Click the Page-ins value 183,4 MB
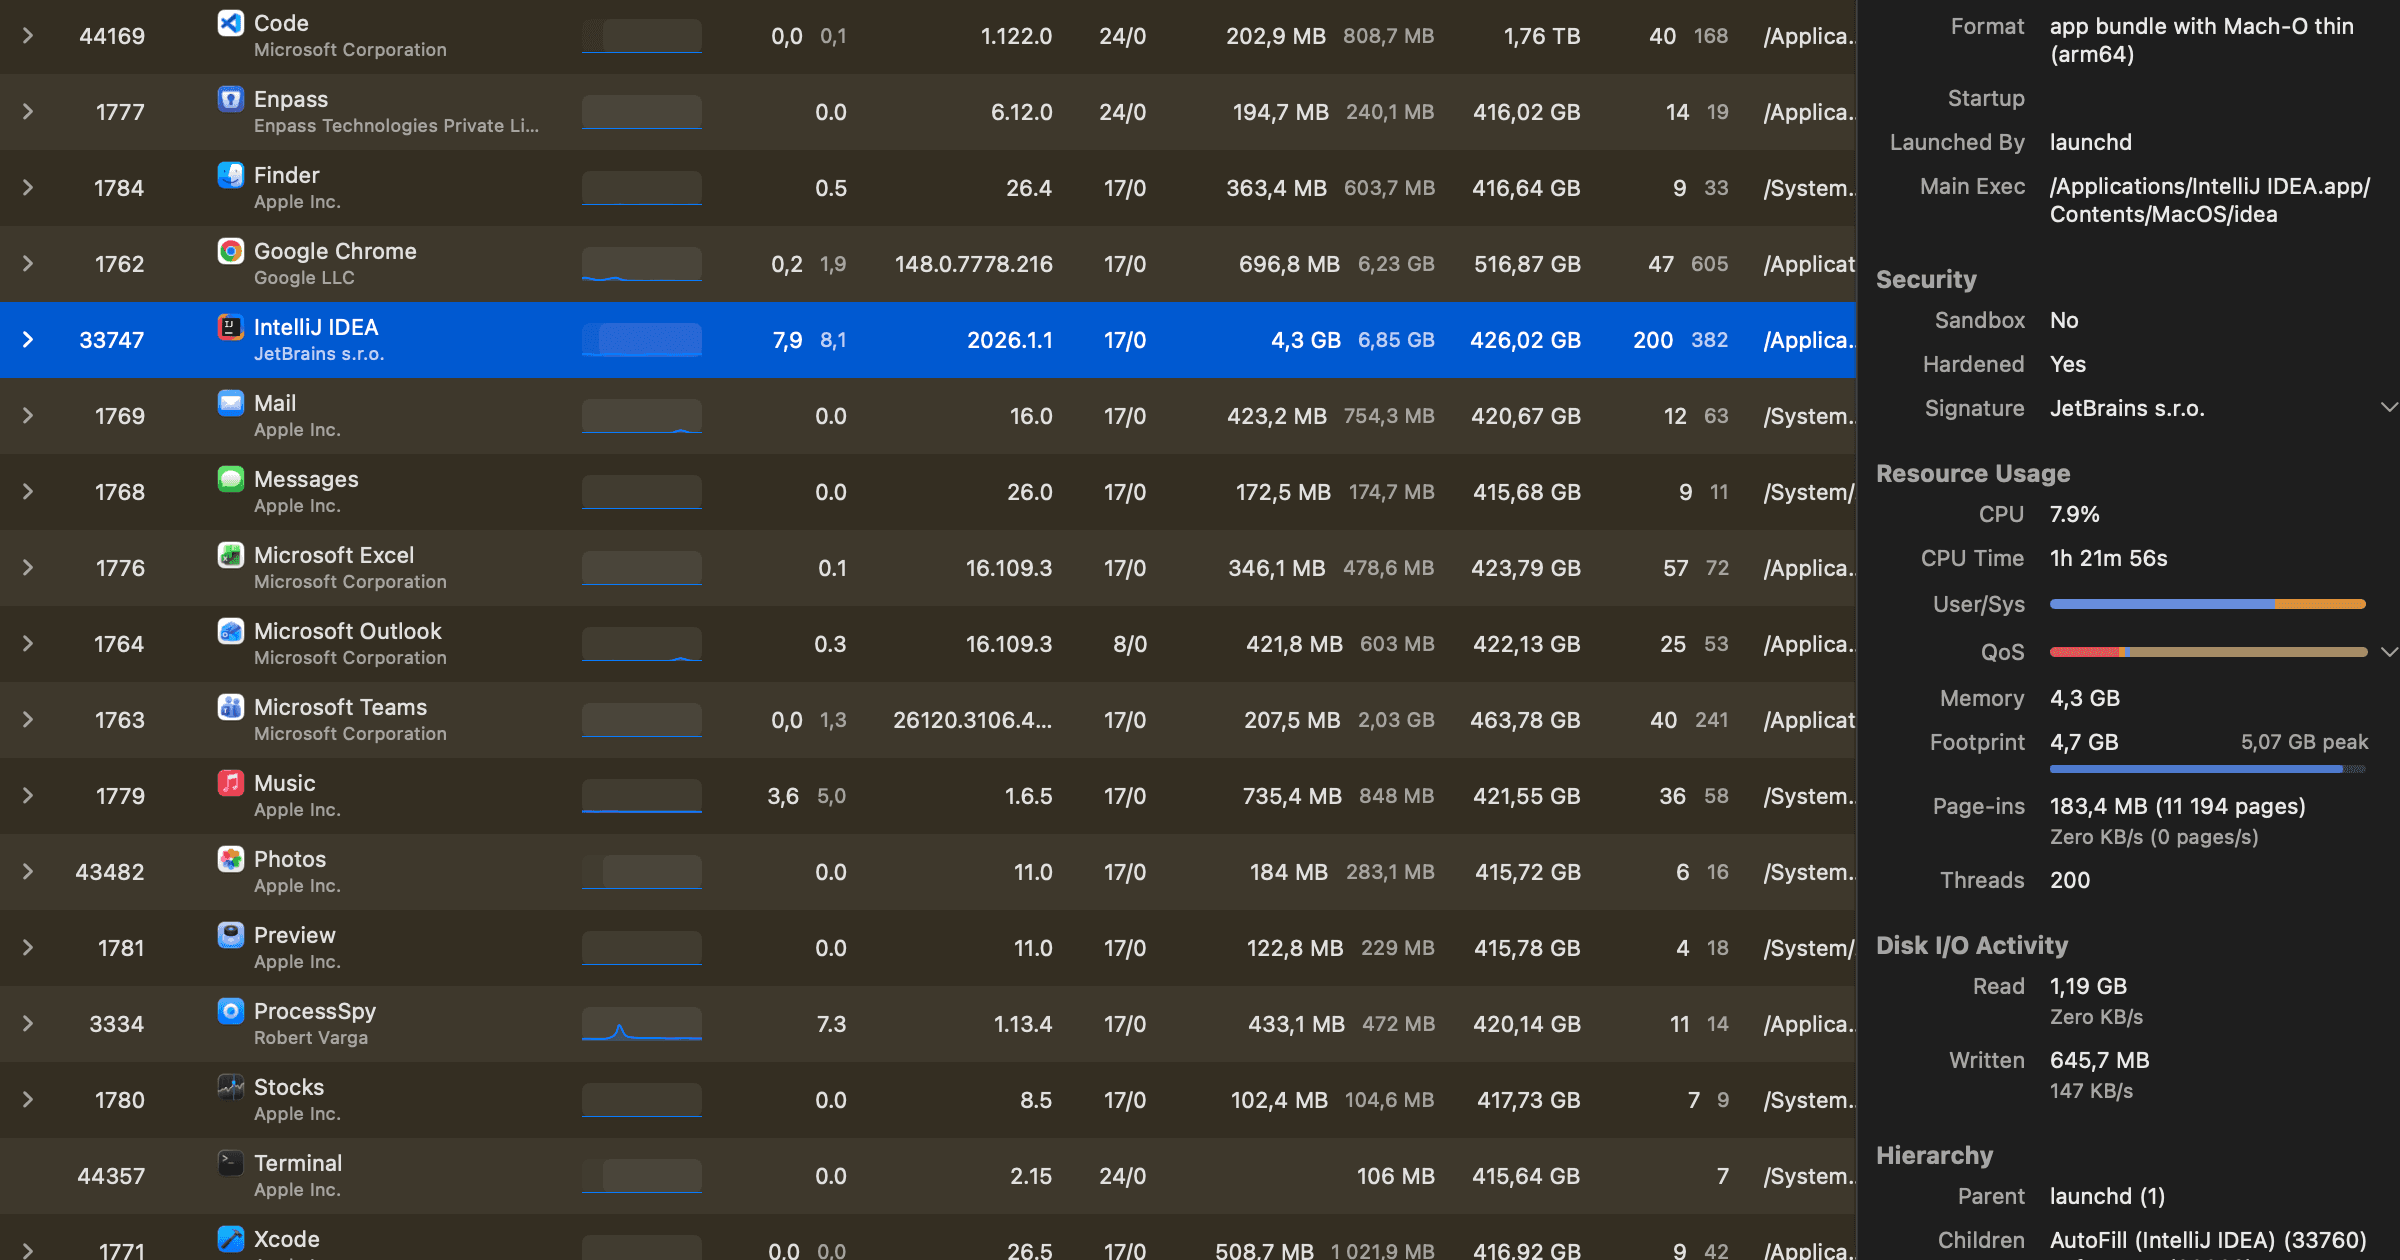The width and height of the screenshot is (2400, 1260). 2178,806
